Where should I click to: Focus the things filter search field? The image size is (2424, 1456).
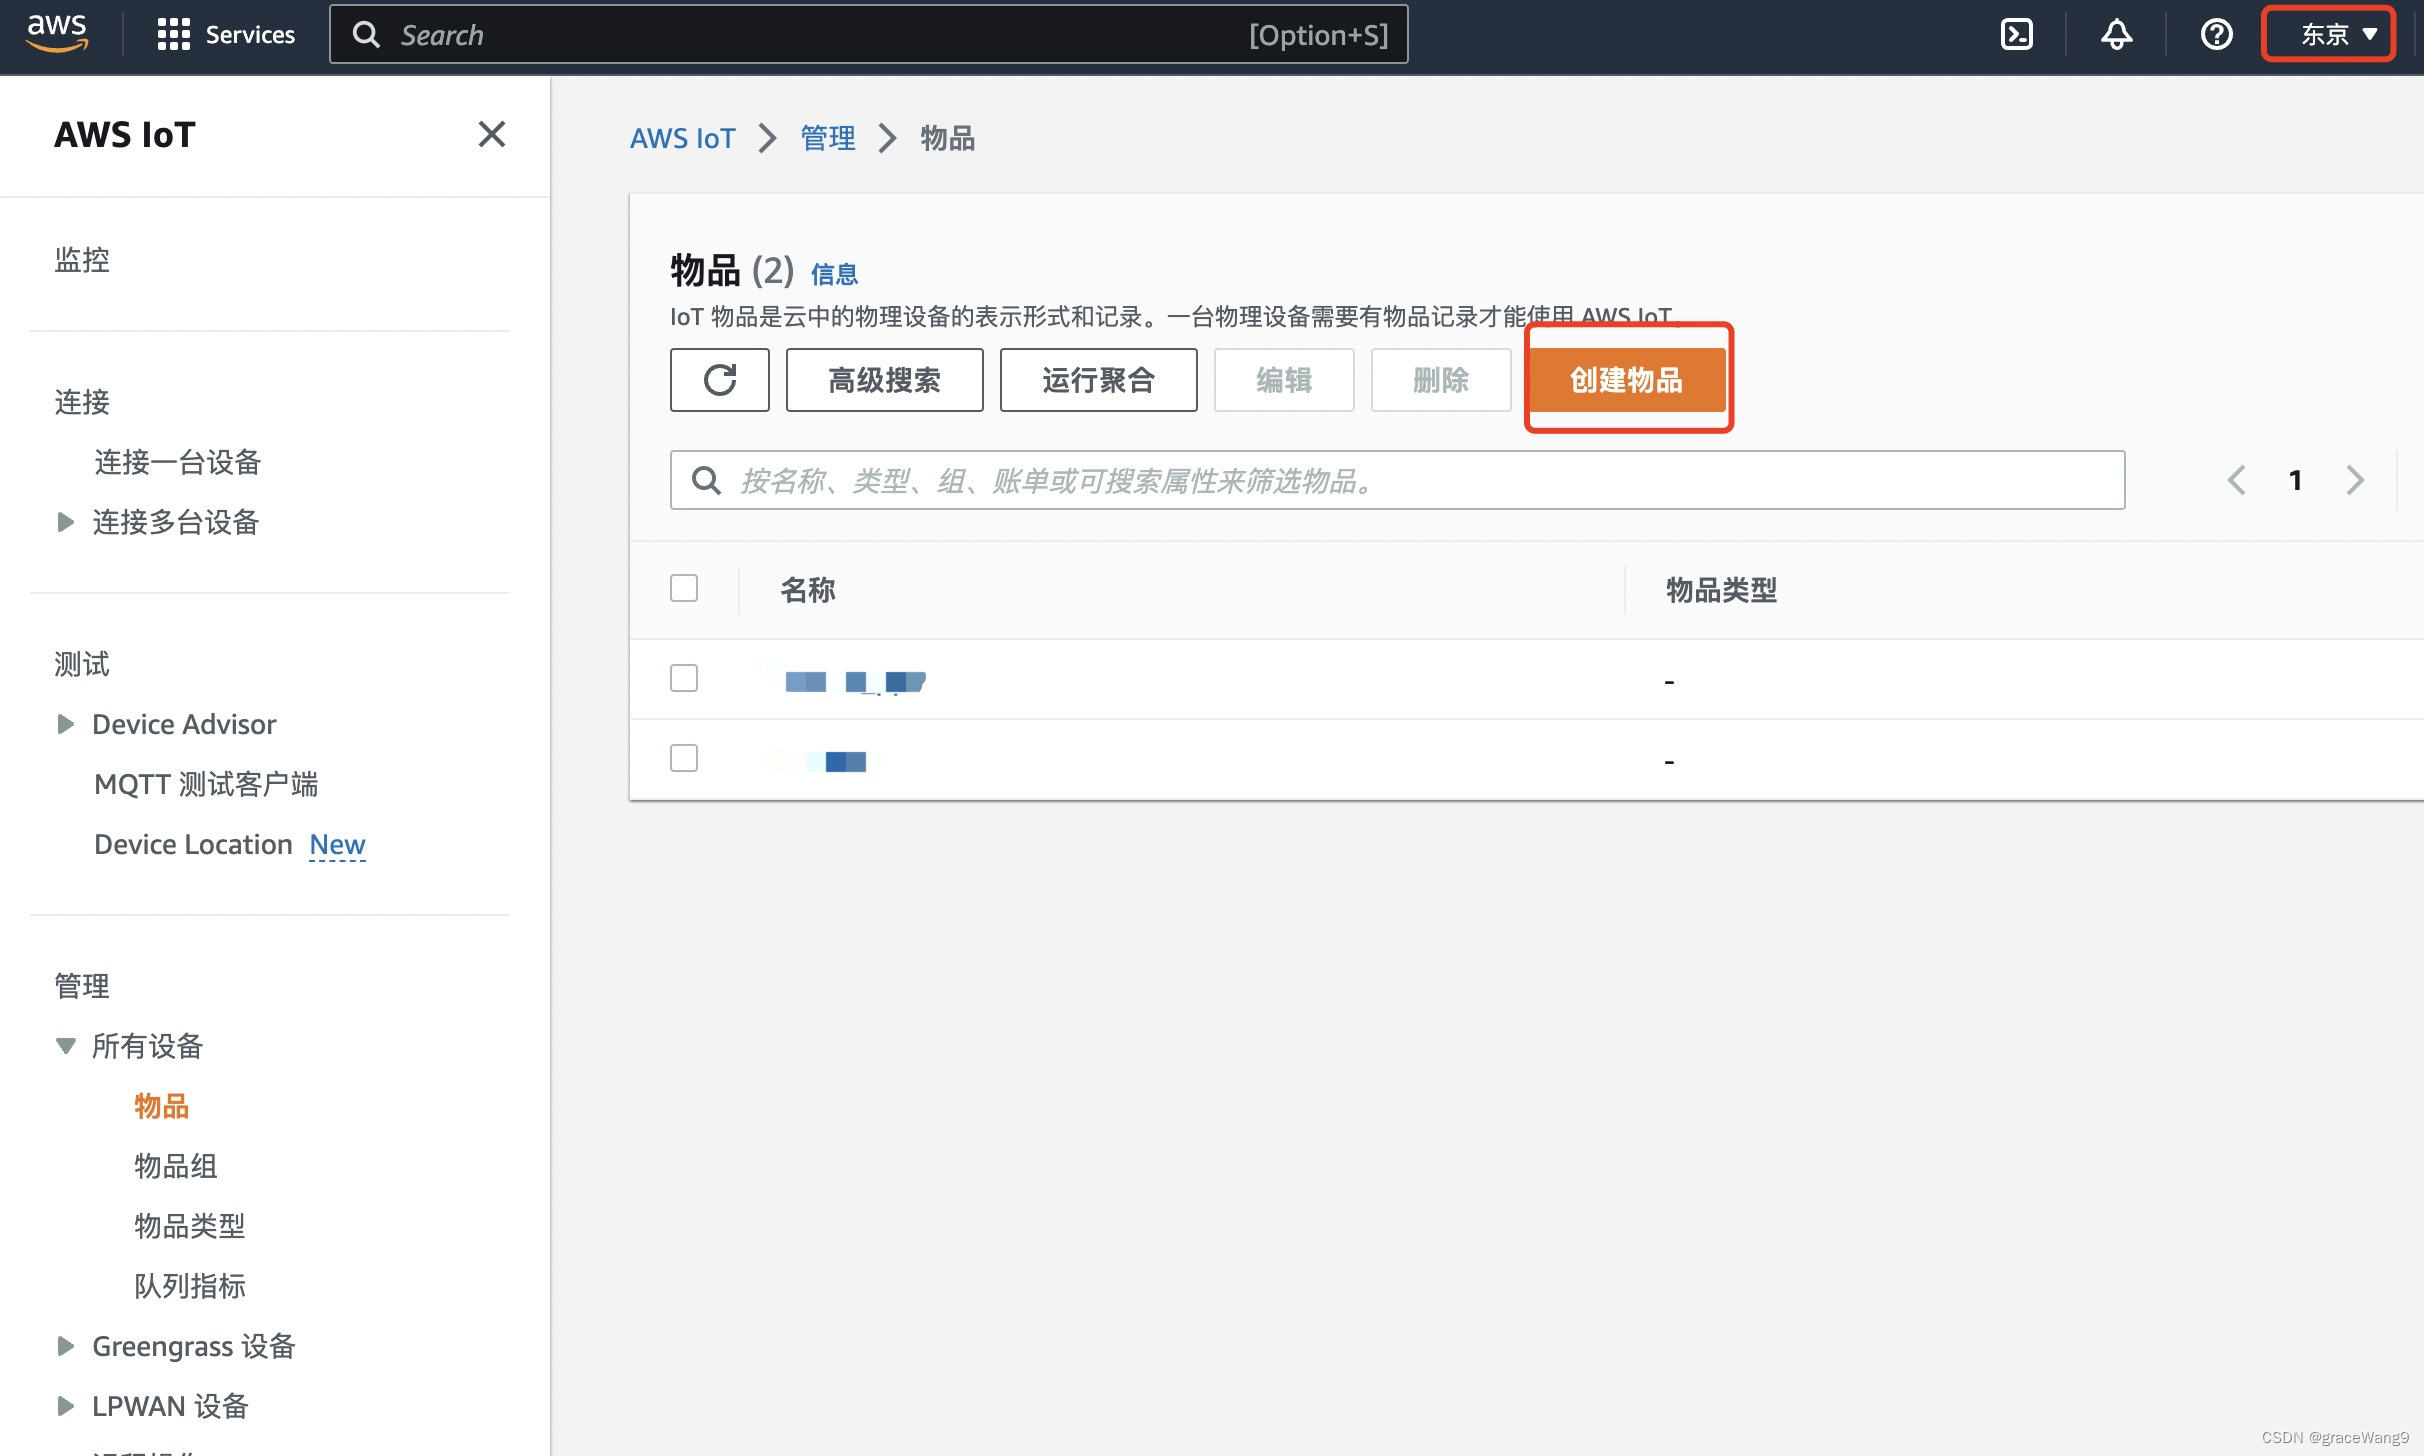tap(1420, 481)
